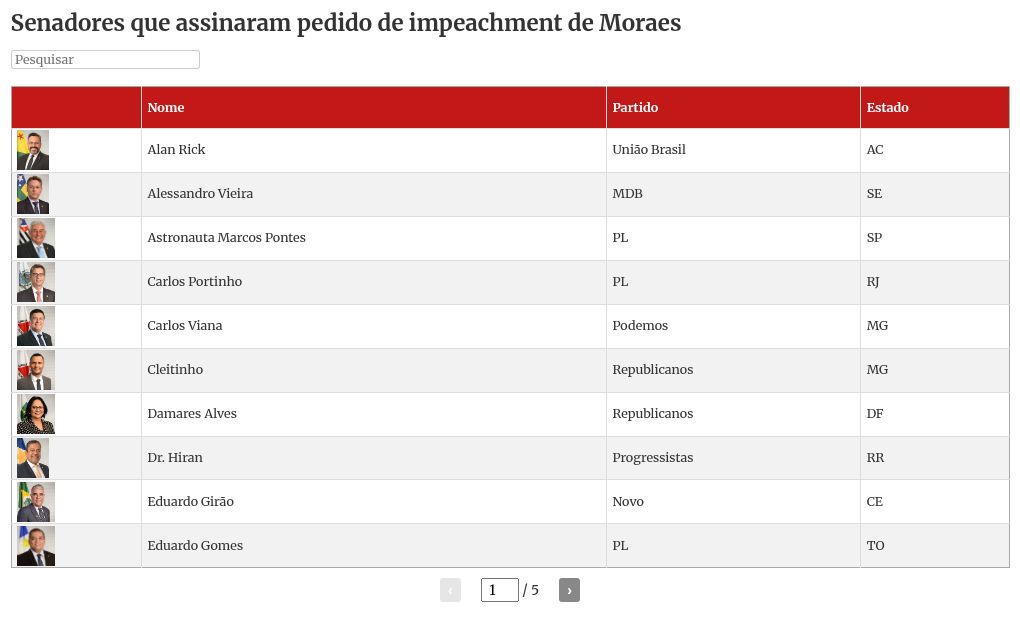Open Carlos Viana's portrait thumbnail
The image size is (1020, 623).
[36, 326]
